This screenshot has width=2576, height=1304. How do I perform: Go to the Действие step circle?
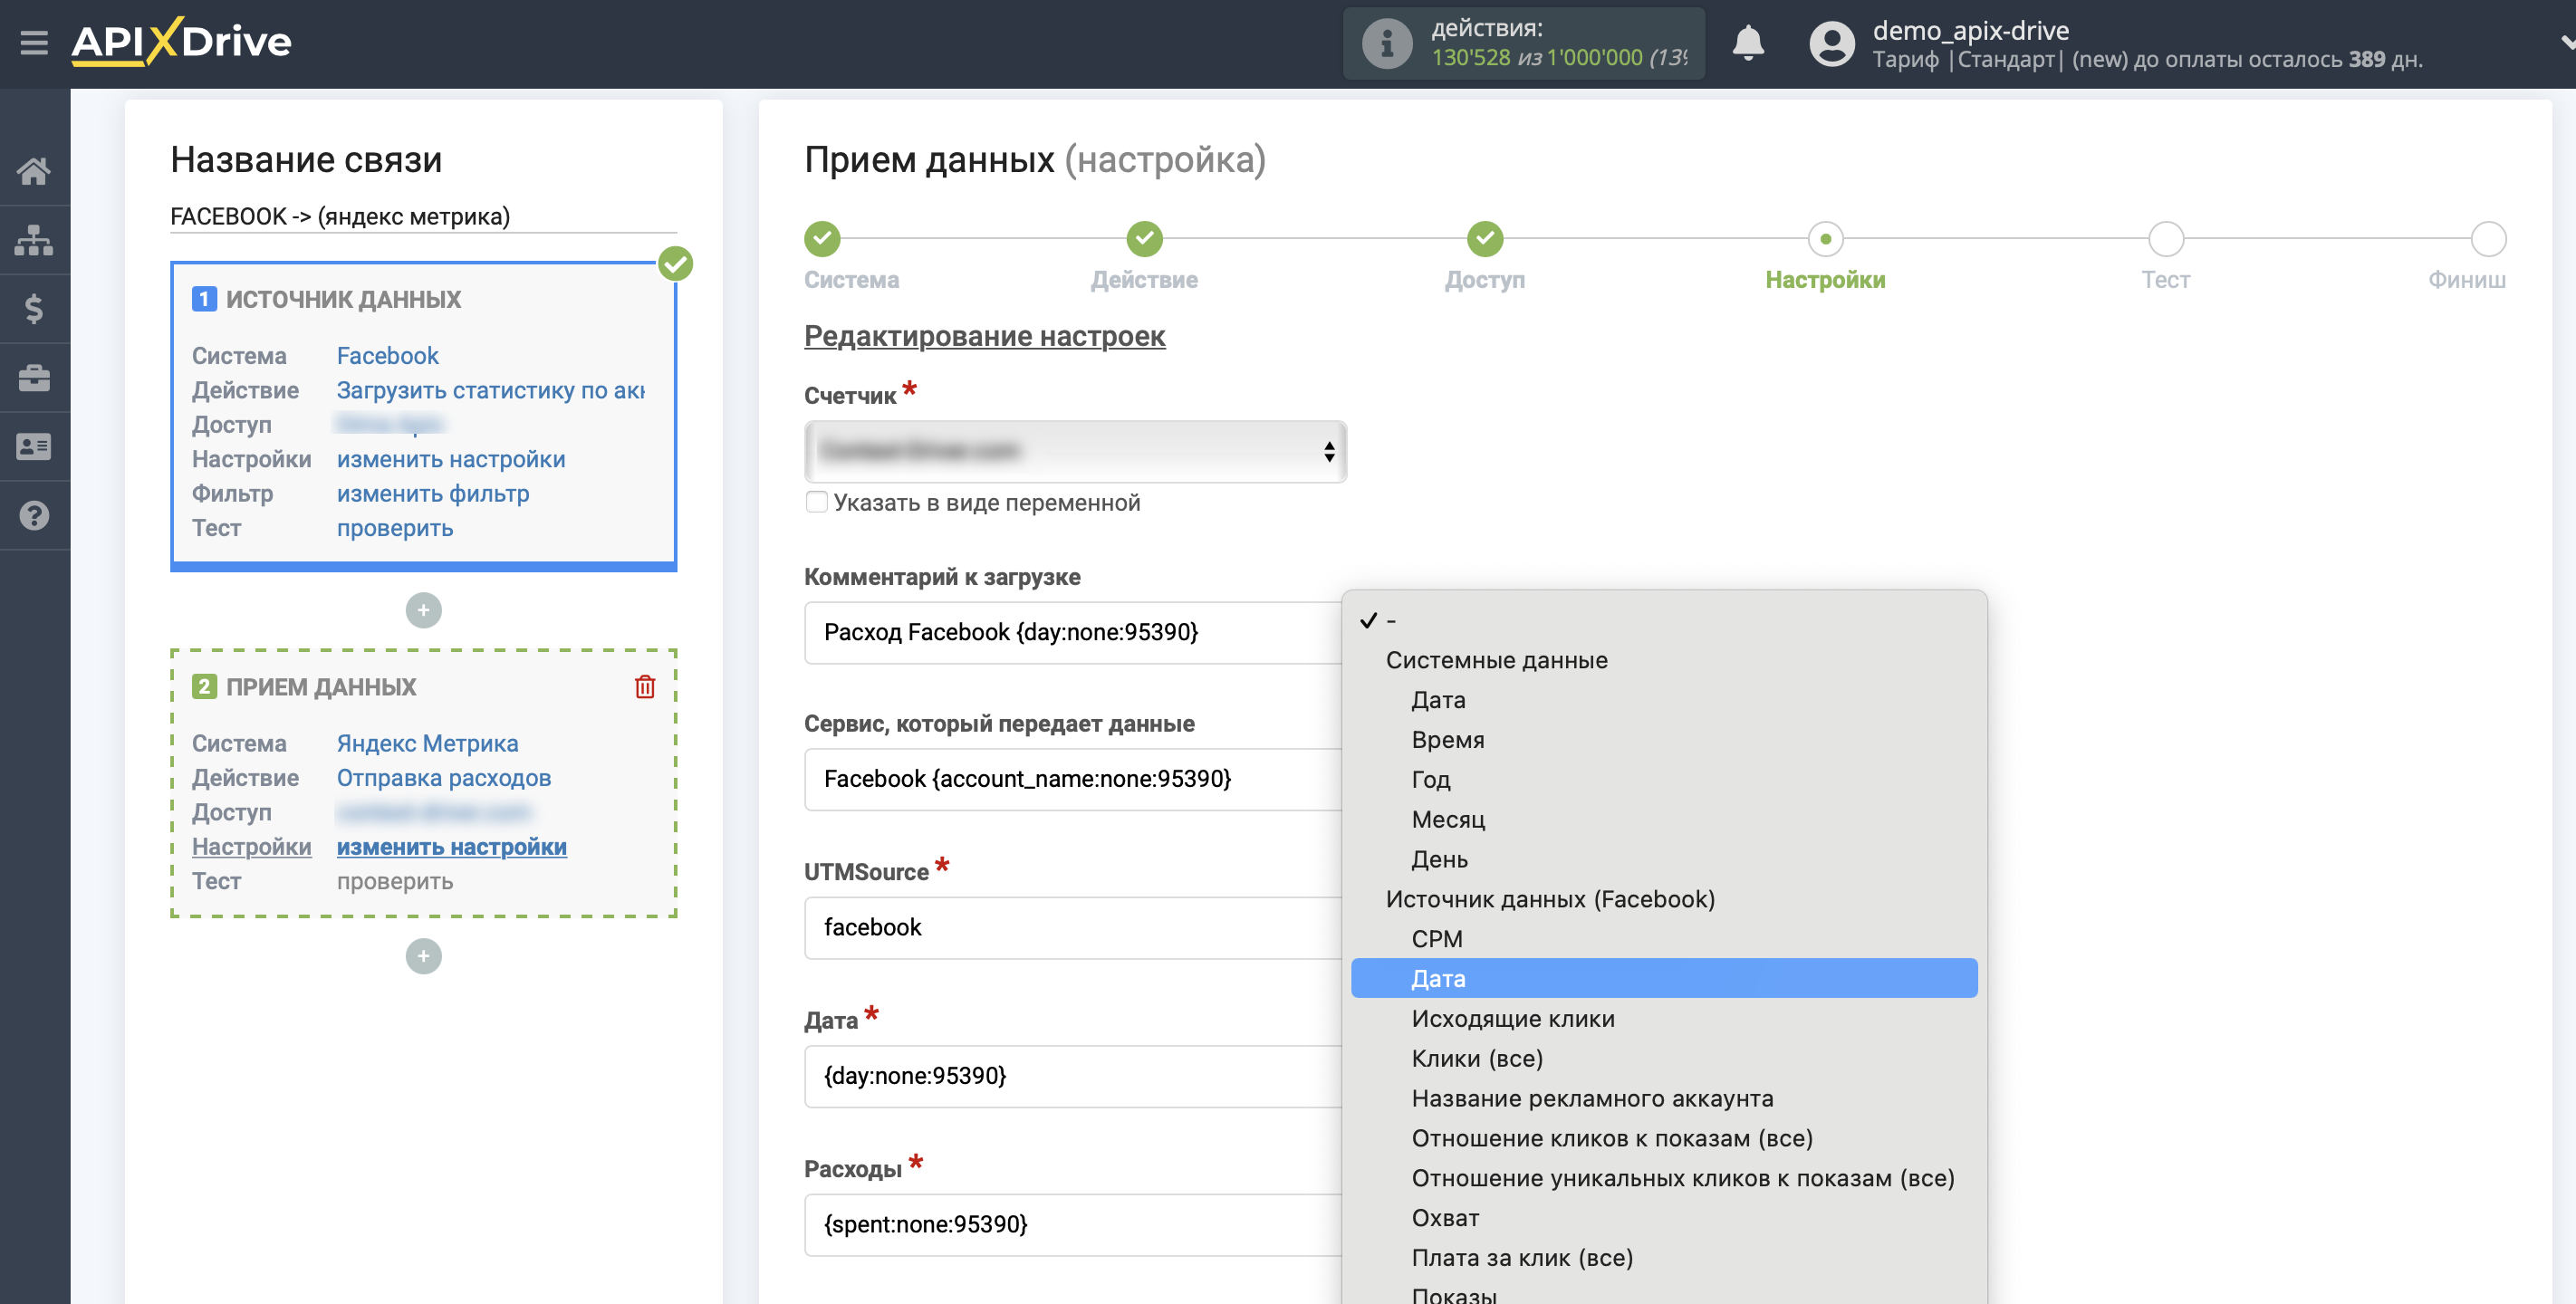(1144, 238)
